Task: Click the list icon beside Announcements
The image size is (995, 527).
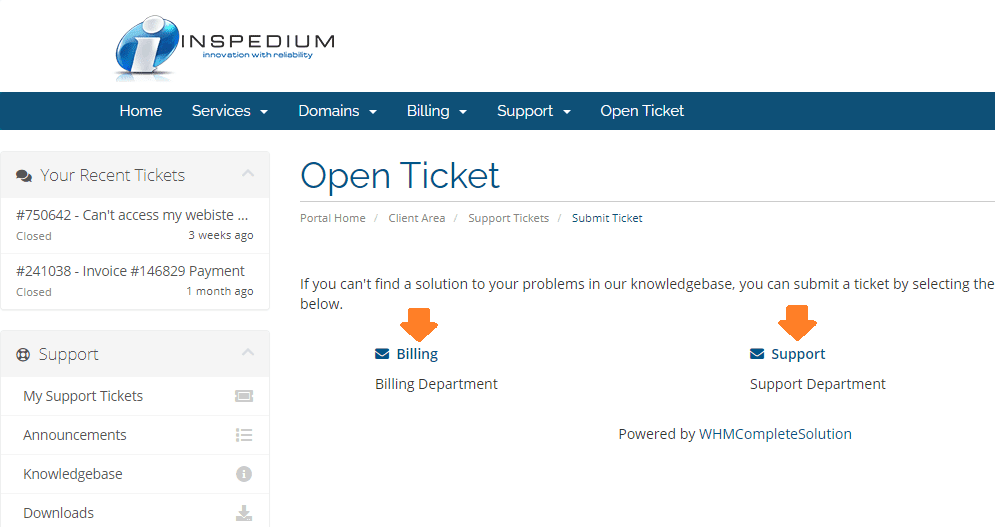Action: (244, 435)
